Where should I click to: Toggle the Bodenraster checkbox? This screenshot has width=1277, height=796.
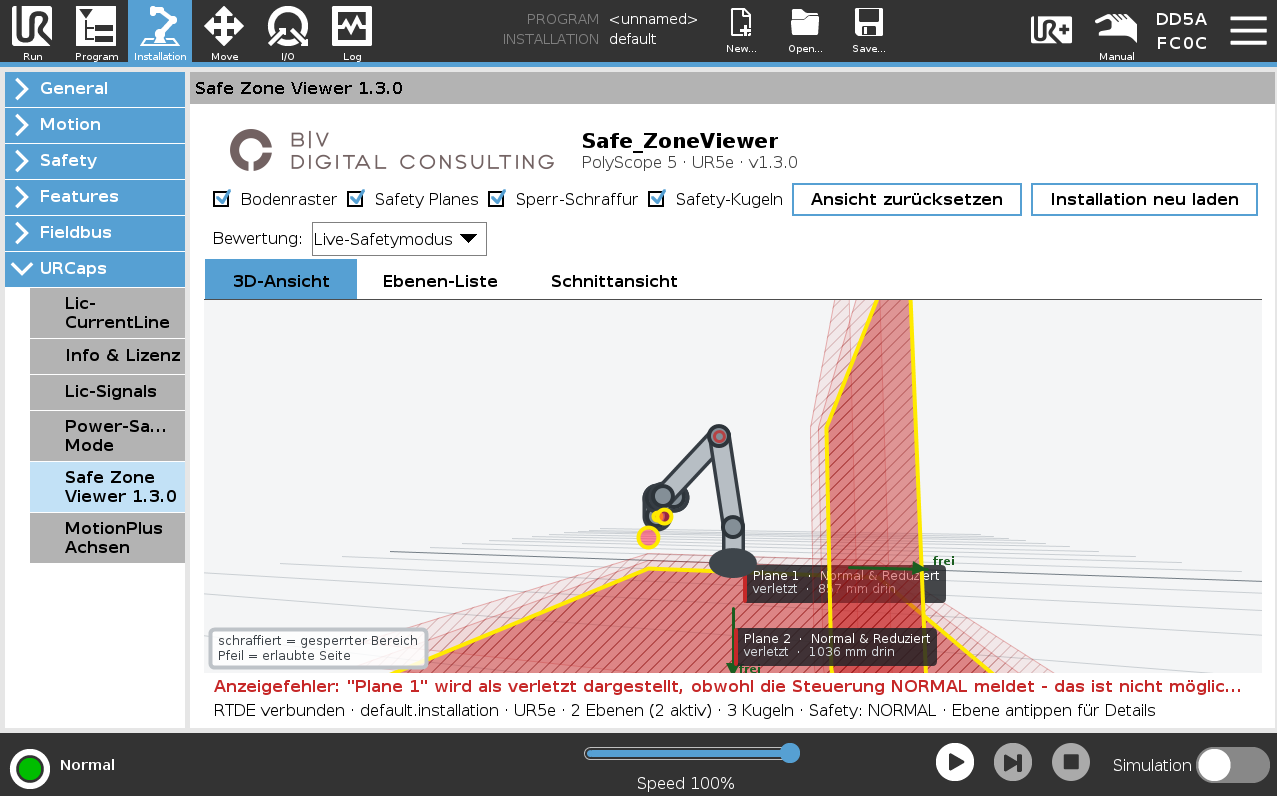coord(222,199)
